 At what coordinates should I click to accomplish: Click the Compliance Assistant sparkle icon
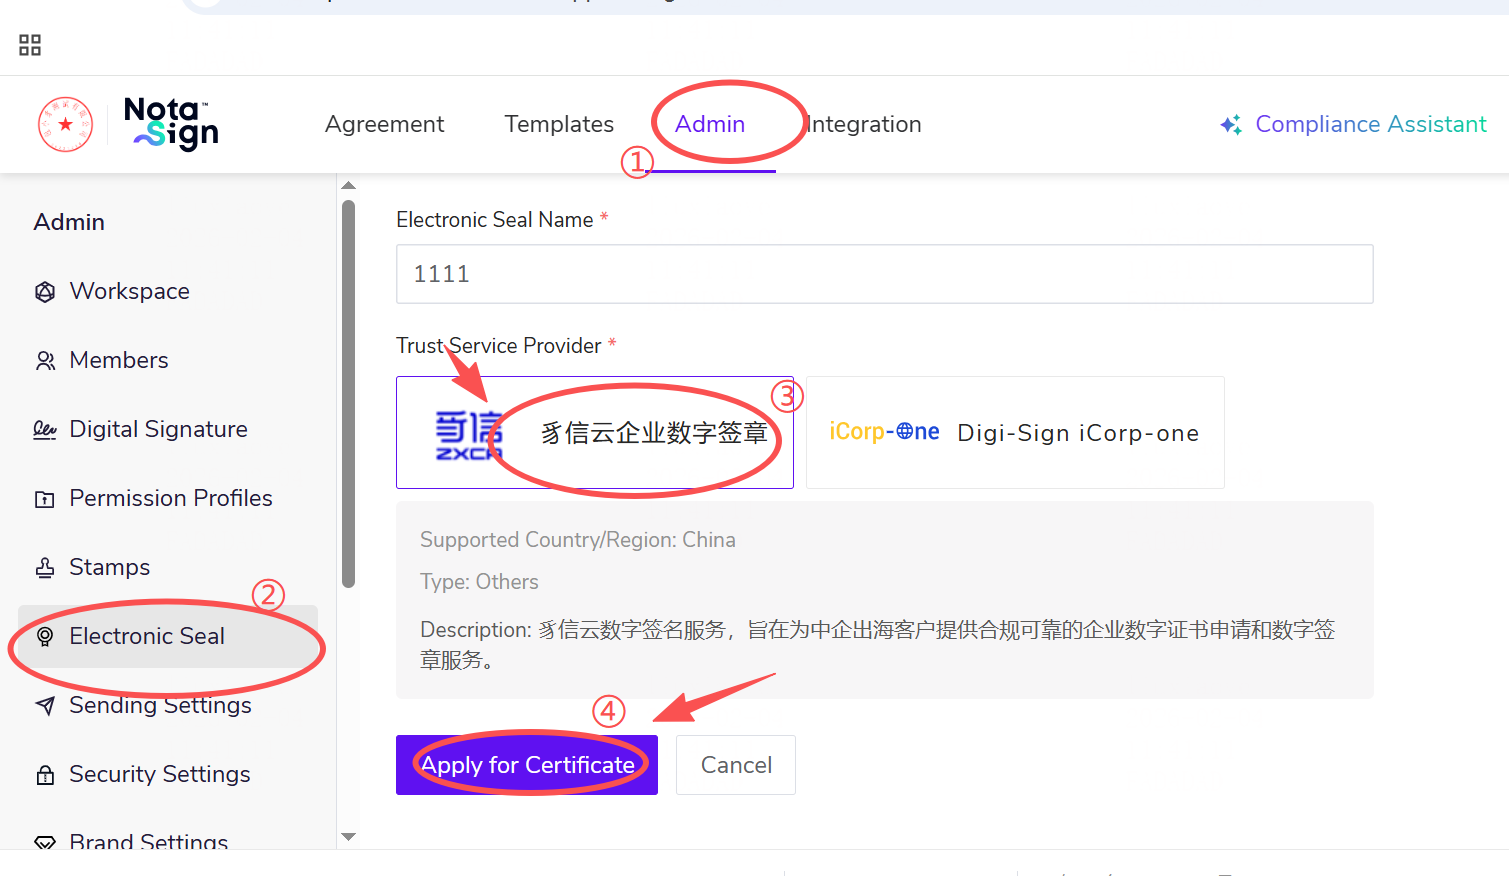[1231, 125]
